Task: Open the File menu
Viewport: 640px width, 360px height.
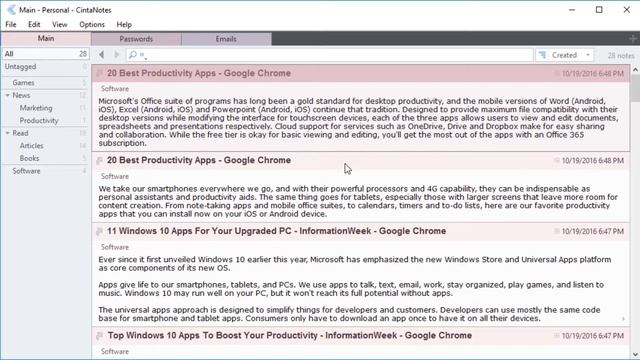Action: pyautogui.click(x=11, y=24)
